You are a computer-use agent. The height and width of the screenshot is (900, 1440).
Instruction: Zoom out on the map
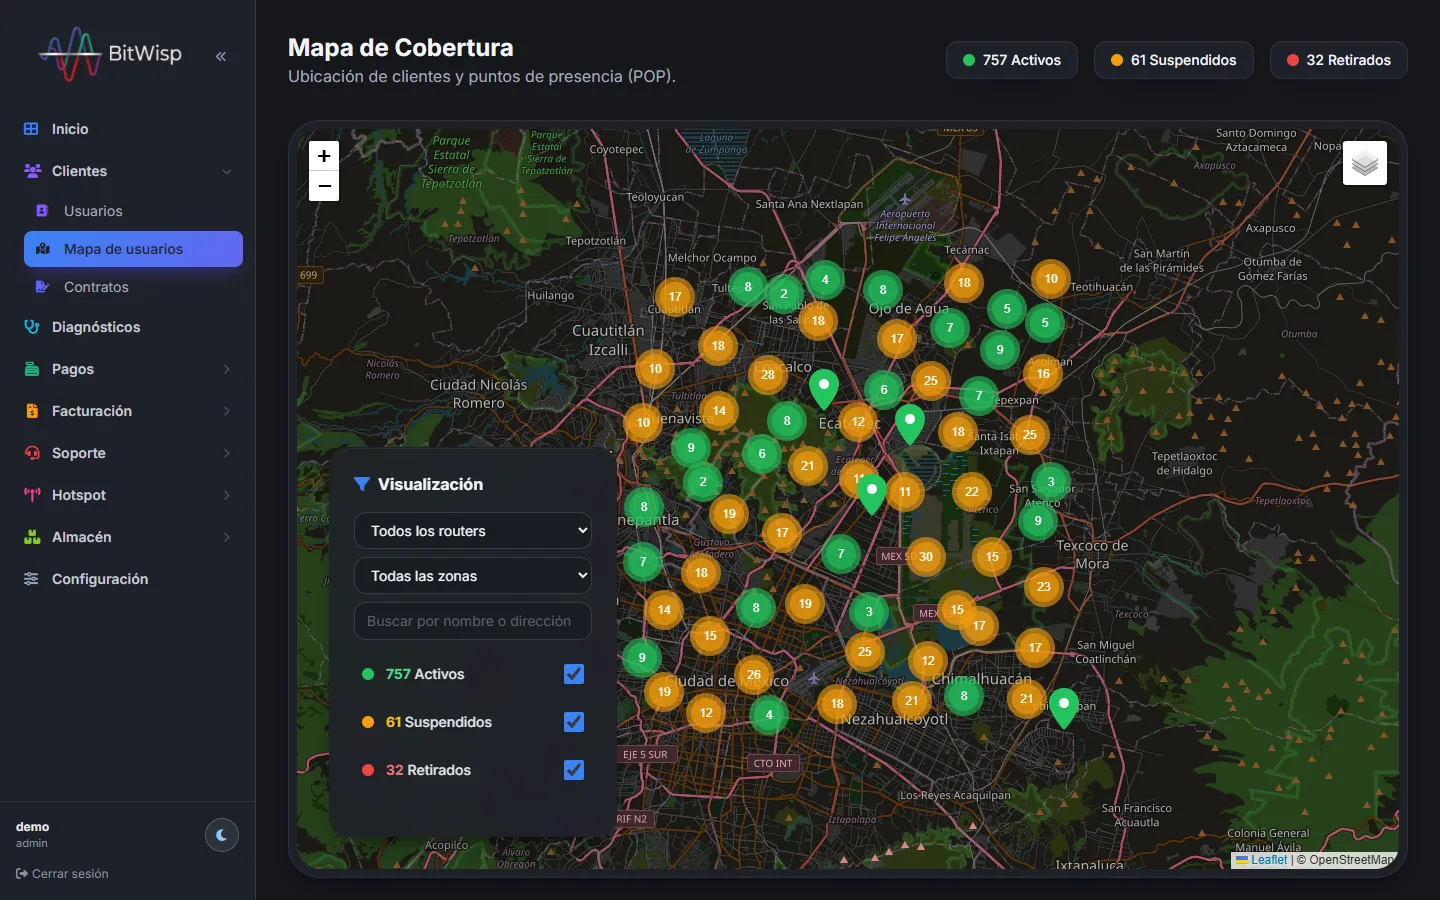pyautogui.click(x=324, y=186)
